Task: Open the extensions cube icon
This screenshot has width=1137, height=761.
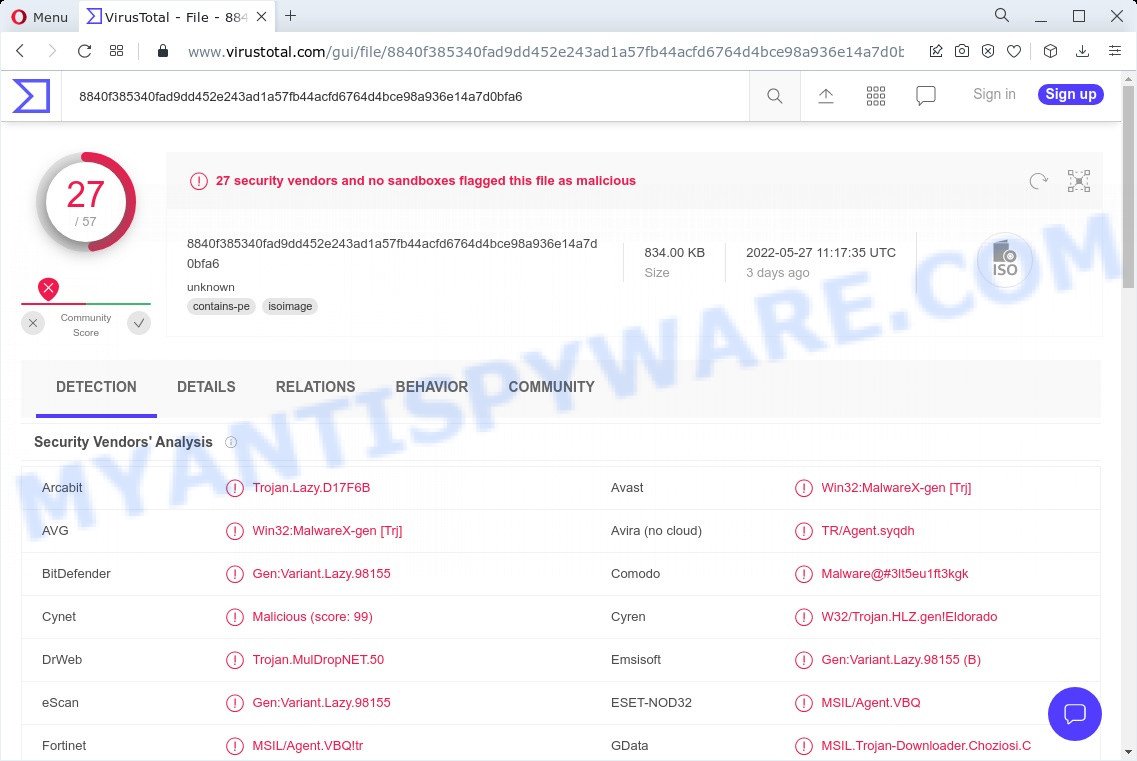Action: click(x=1050, y=51)
